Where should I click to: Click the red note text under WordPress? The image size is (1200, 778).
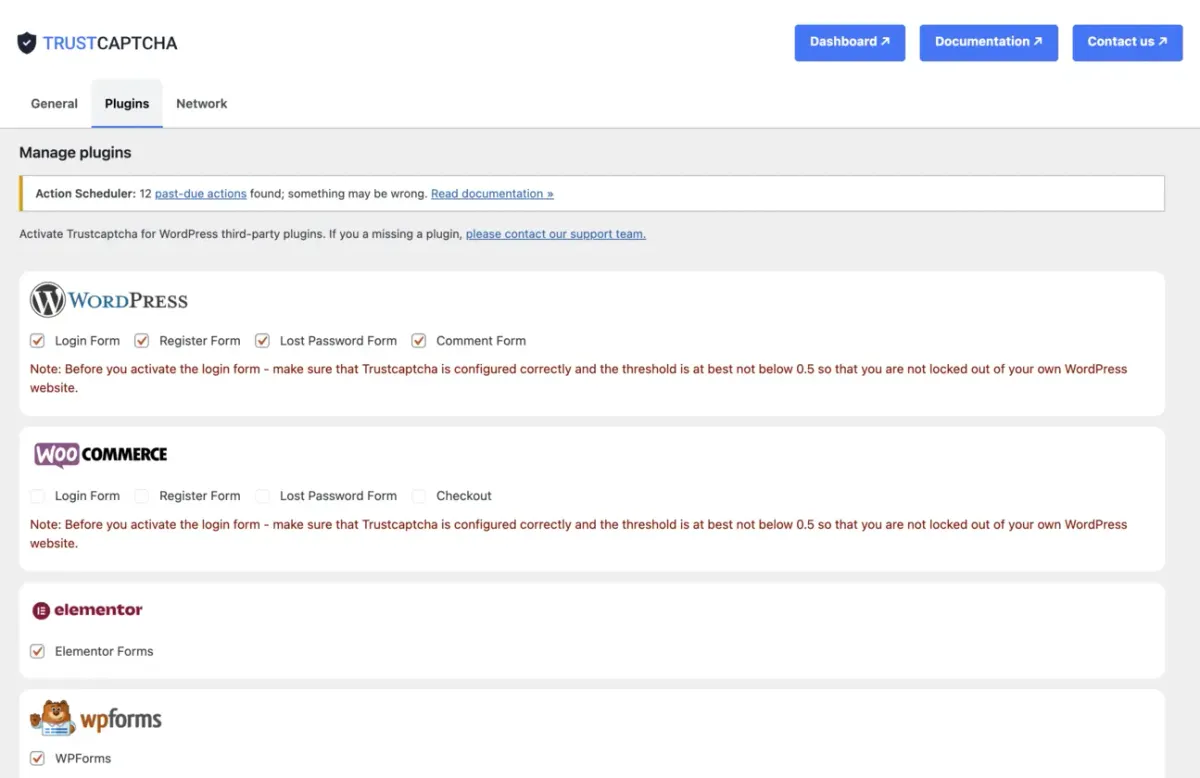pyautogui.click(x=578, y=378)
